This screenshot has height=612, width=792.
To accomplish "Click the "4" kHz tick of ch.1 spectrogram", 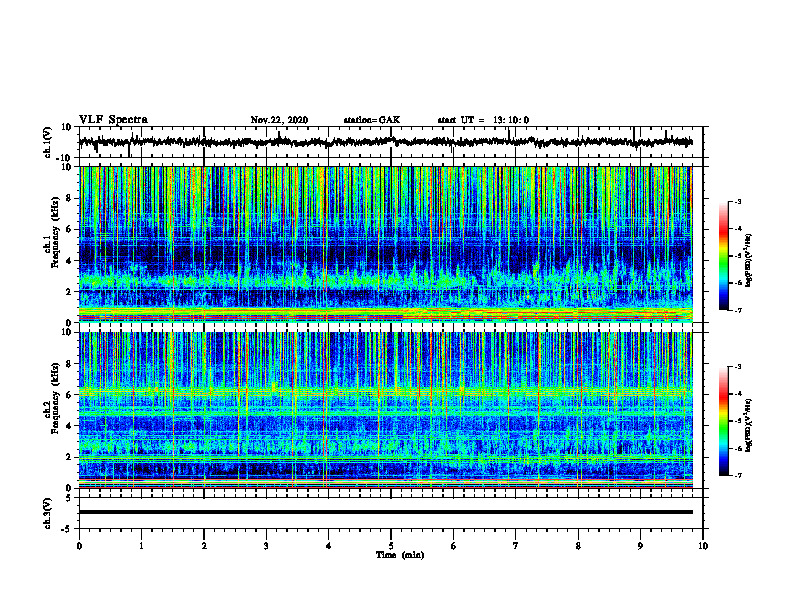I will (x=70, y=261).
